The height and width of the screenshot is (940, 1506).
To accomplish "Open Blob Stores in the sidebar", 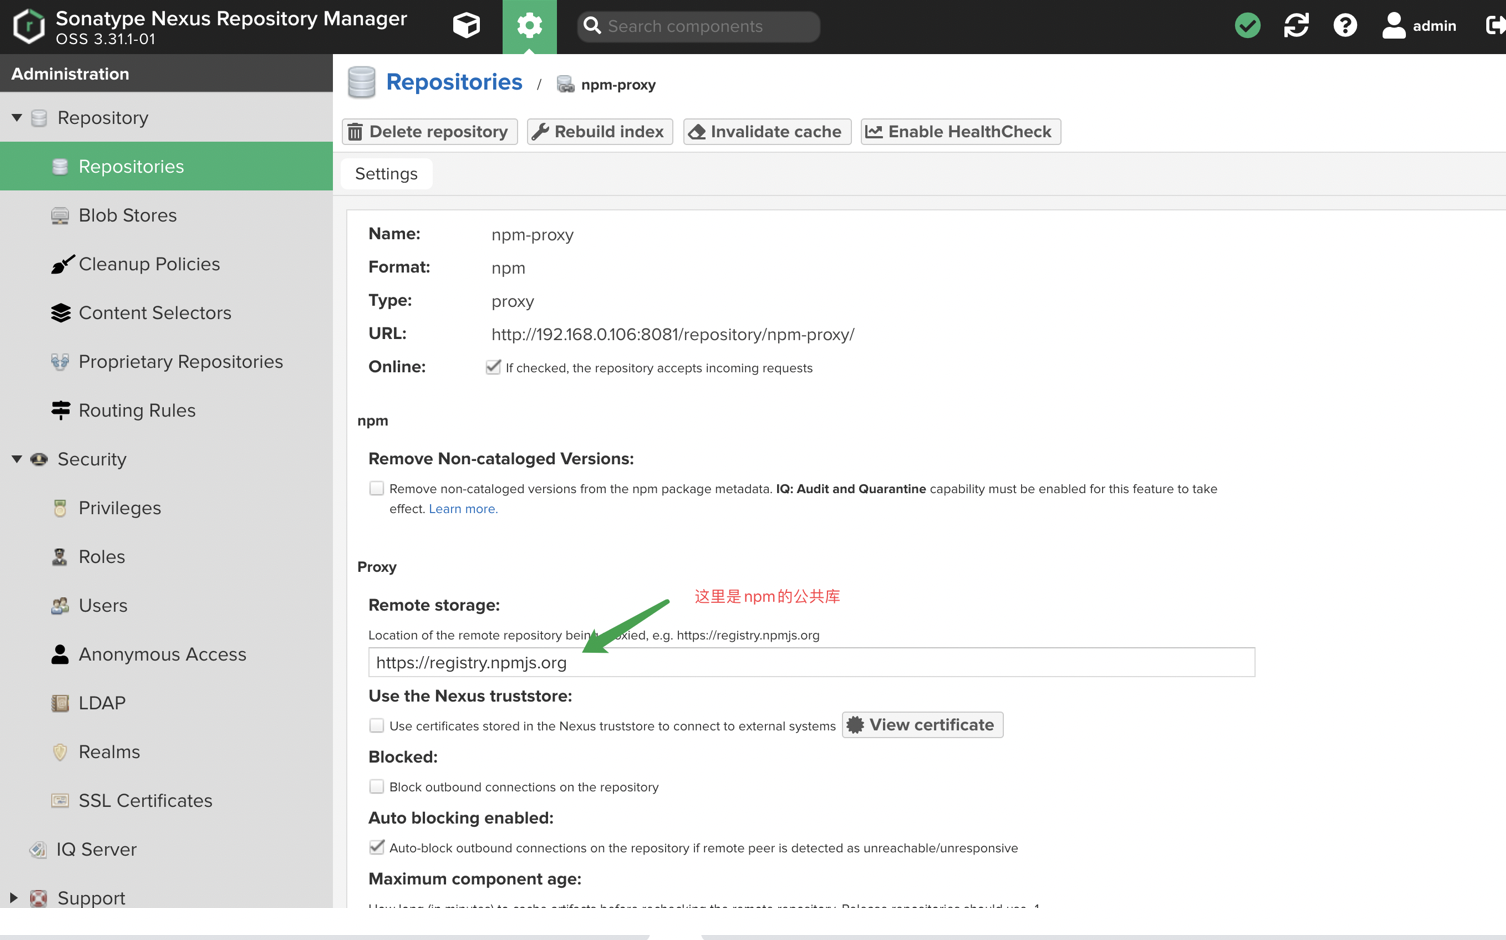I will pyautogui.click(x=166, y=215).
